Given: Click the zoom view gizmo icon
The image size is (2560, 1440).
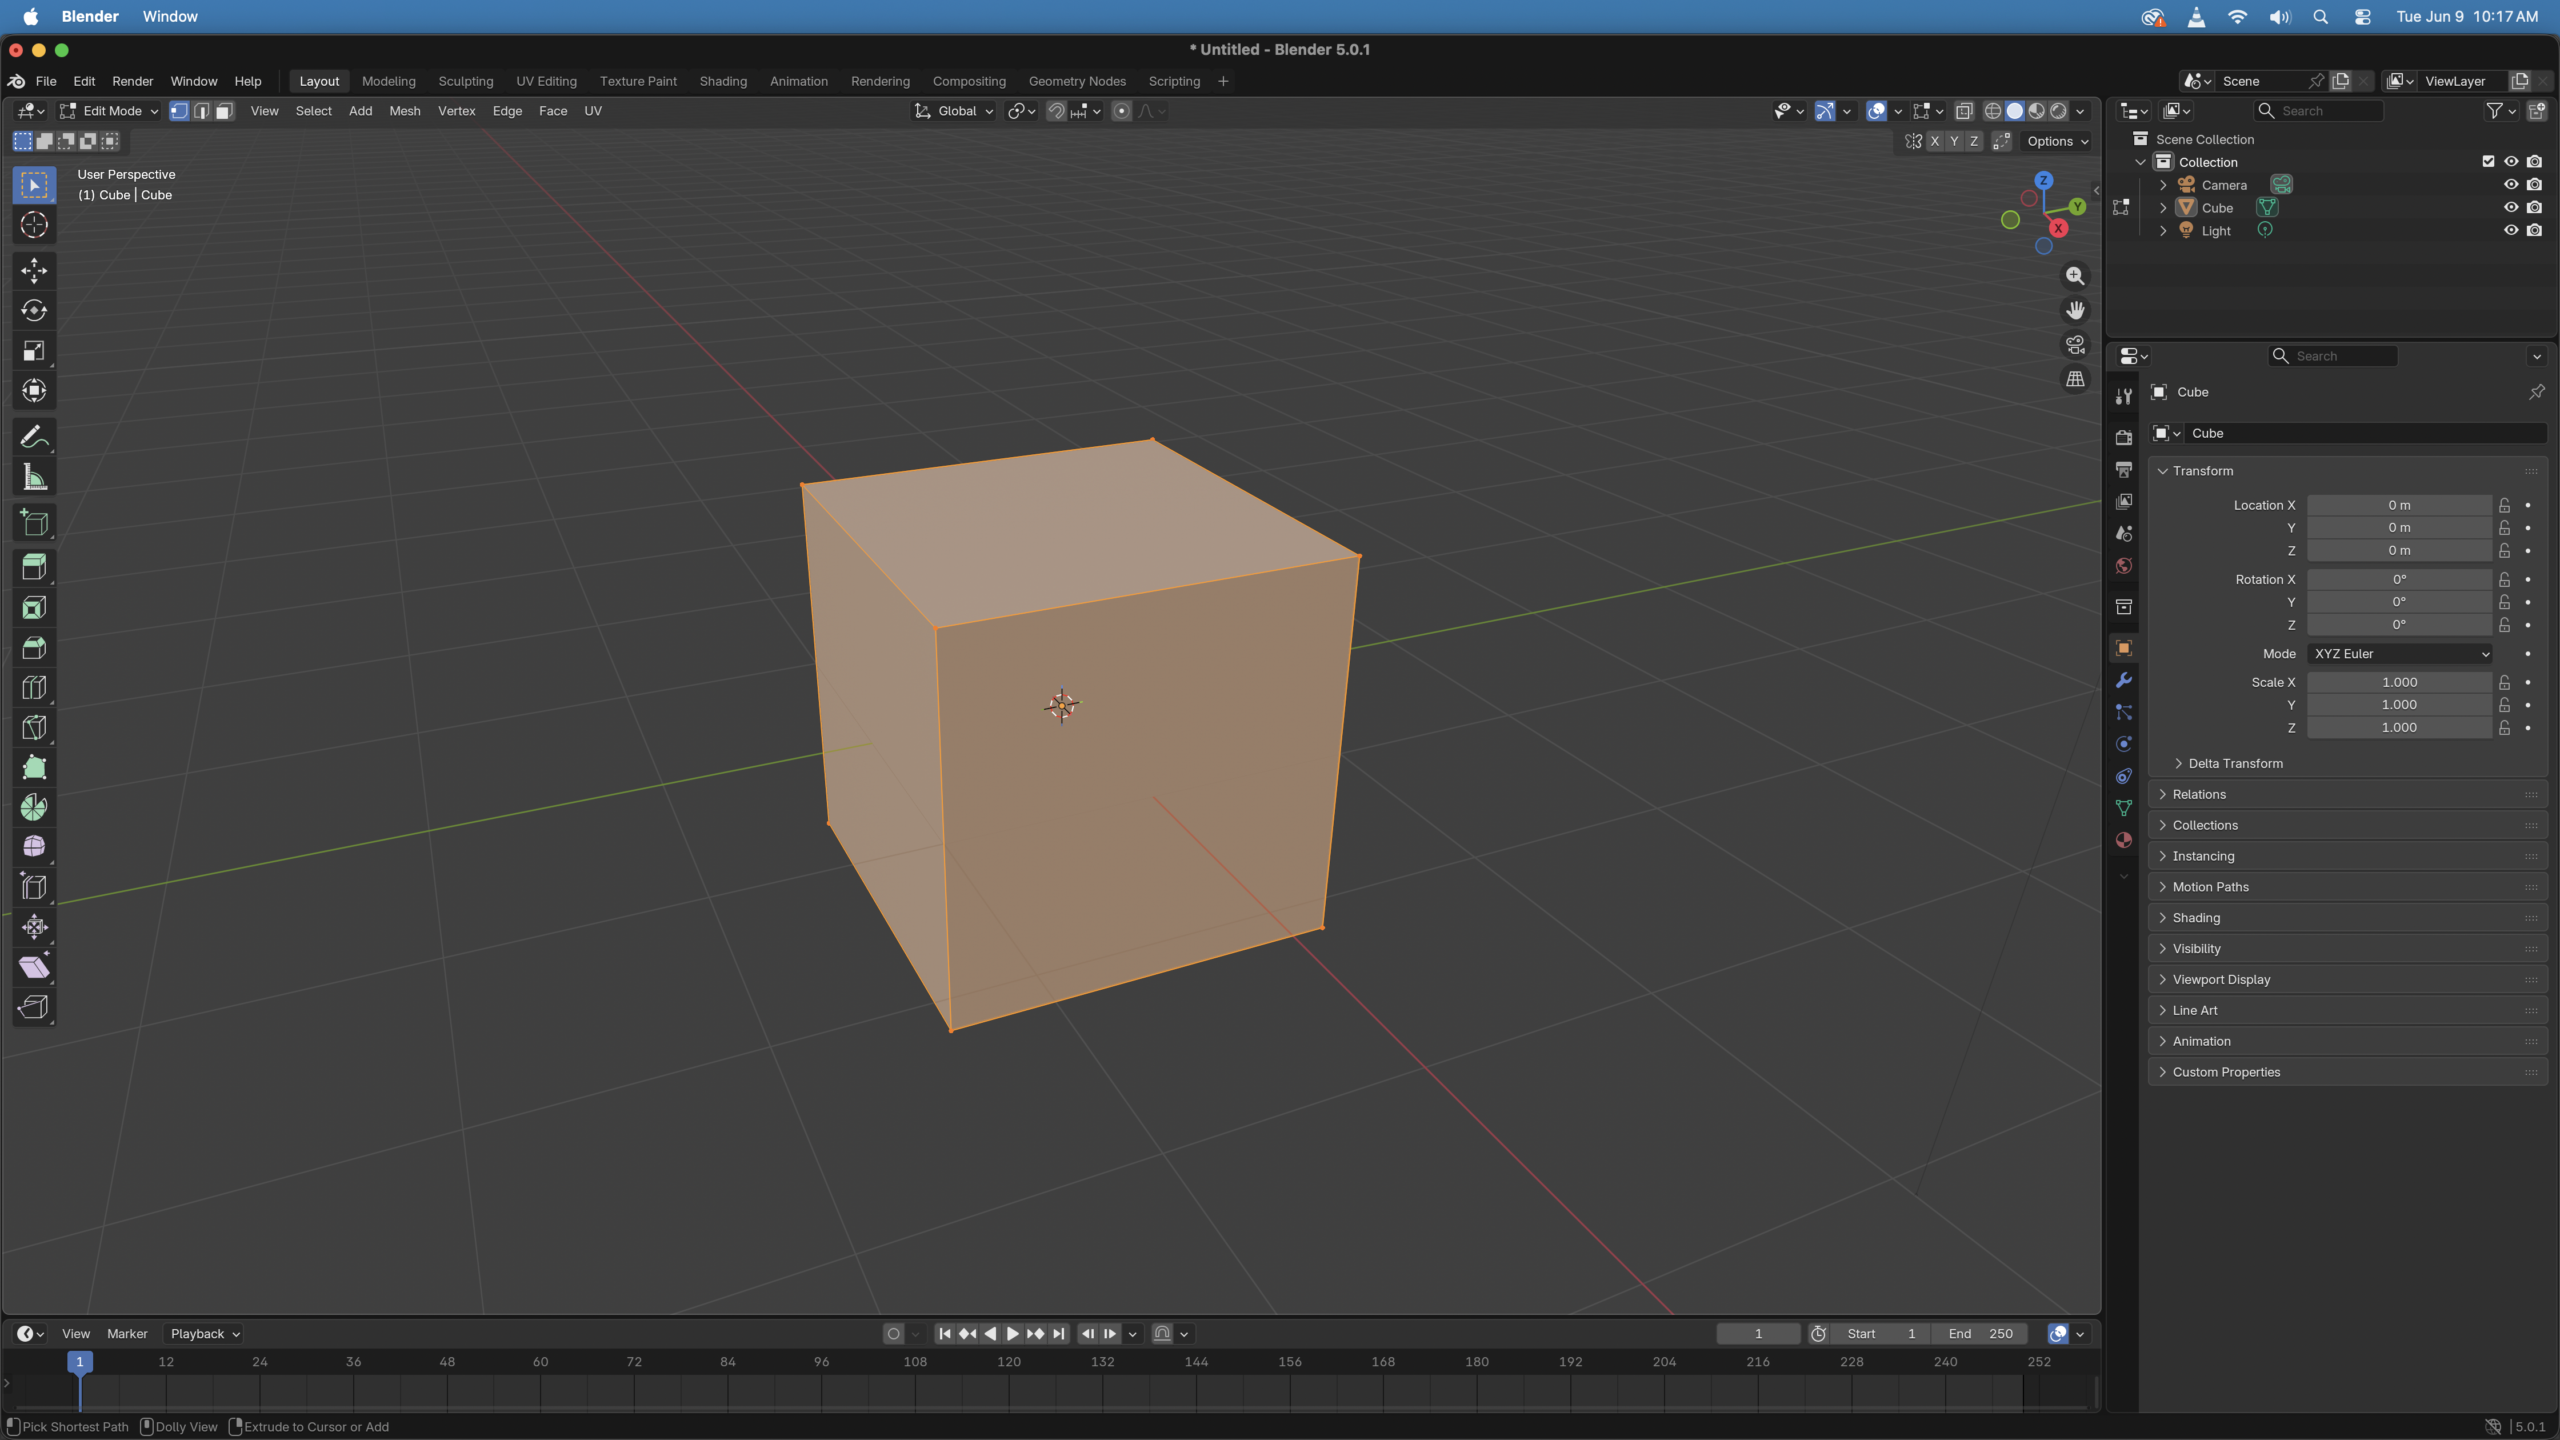Looking at the screenshot, I should [2075, 276].
